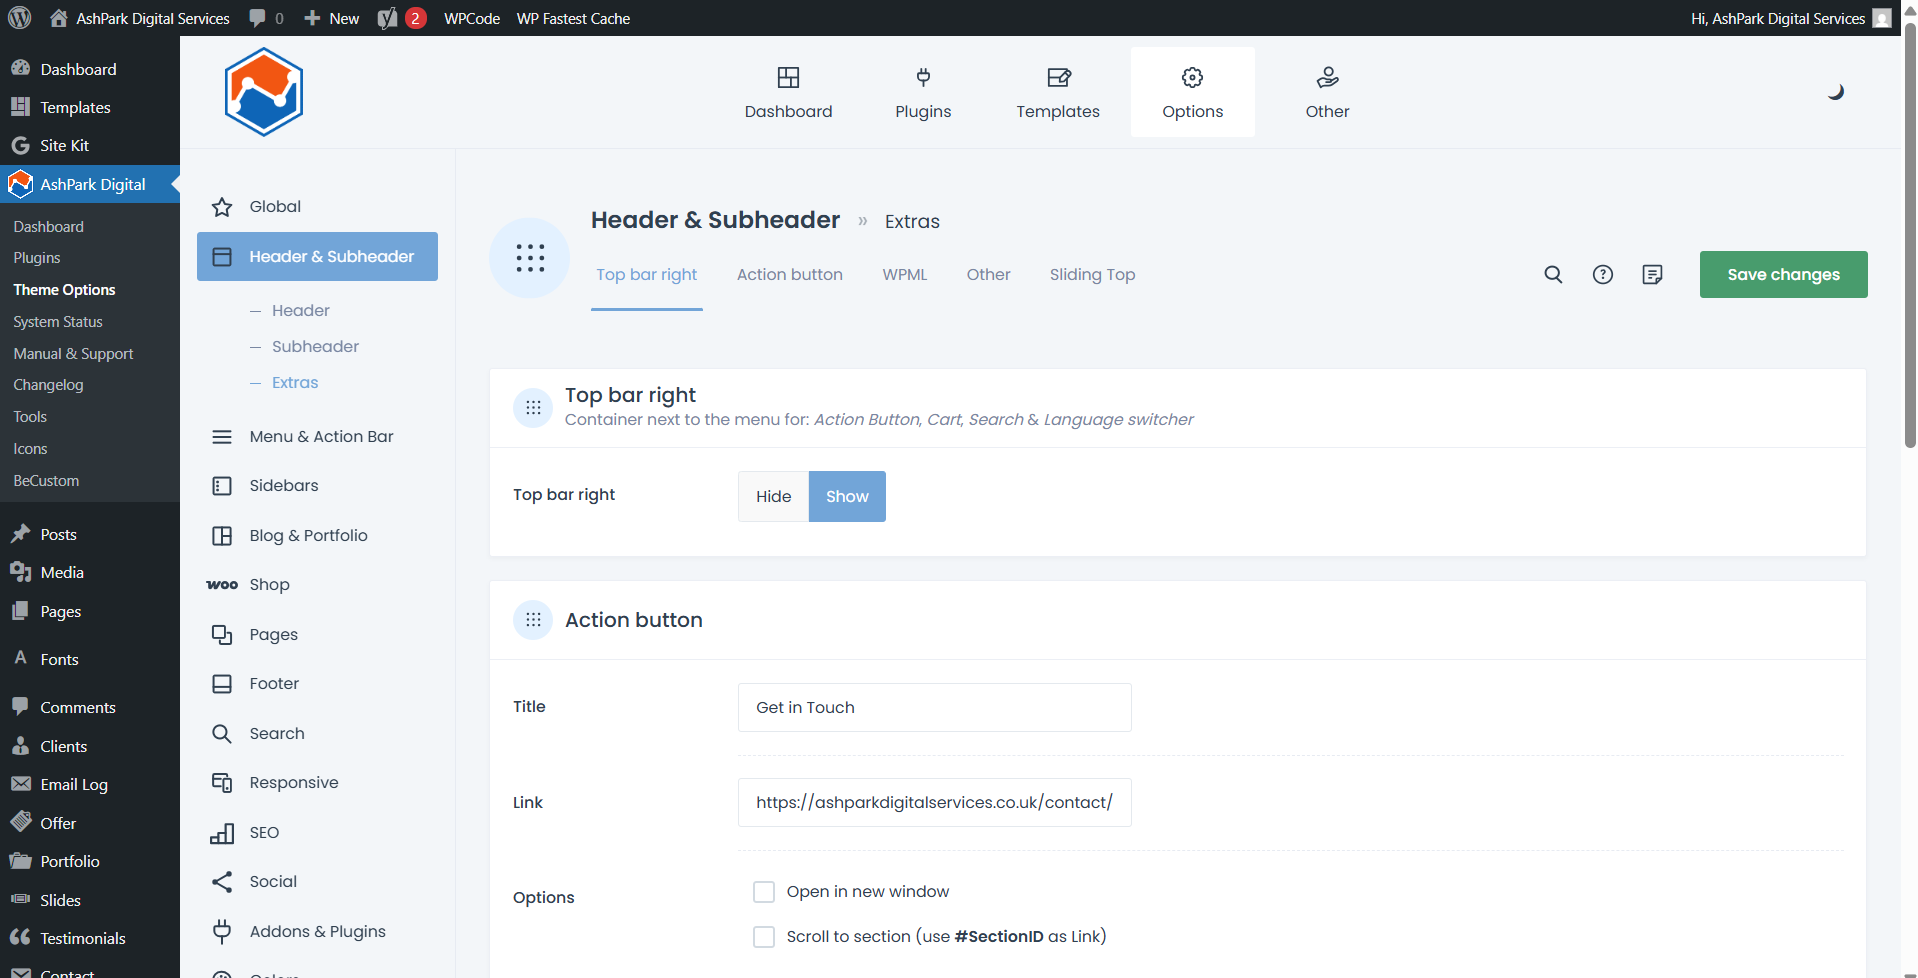This screenshot has height=978, width=1918.
Task: Select the Templates icon in theme navigation
Action: click(1057, 91)
